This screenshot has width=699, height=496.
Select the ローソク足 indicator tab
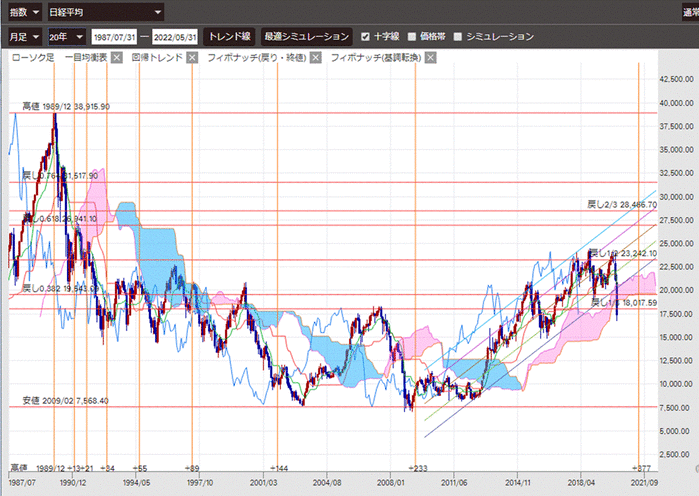click(x=33, y=57)
